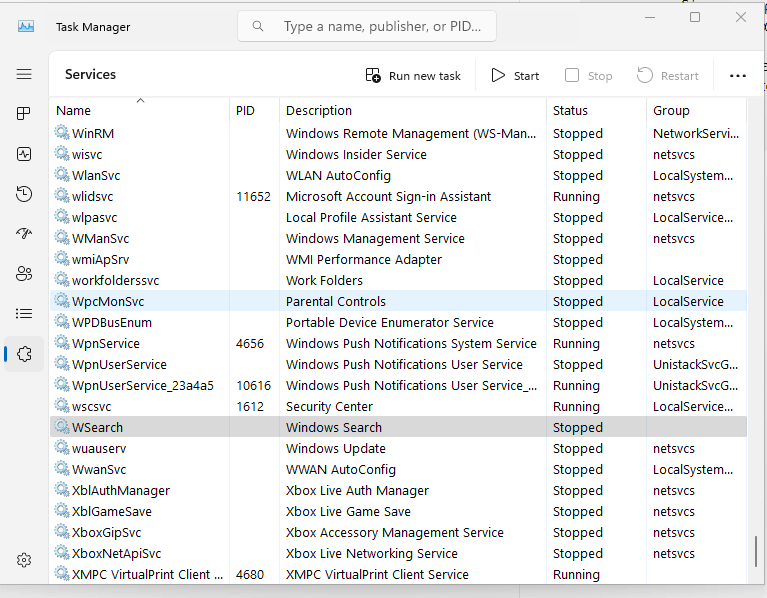Click the search magnifier icon

(x=258, y=26)
